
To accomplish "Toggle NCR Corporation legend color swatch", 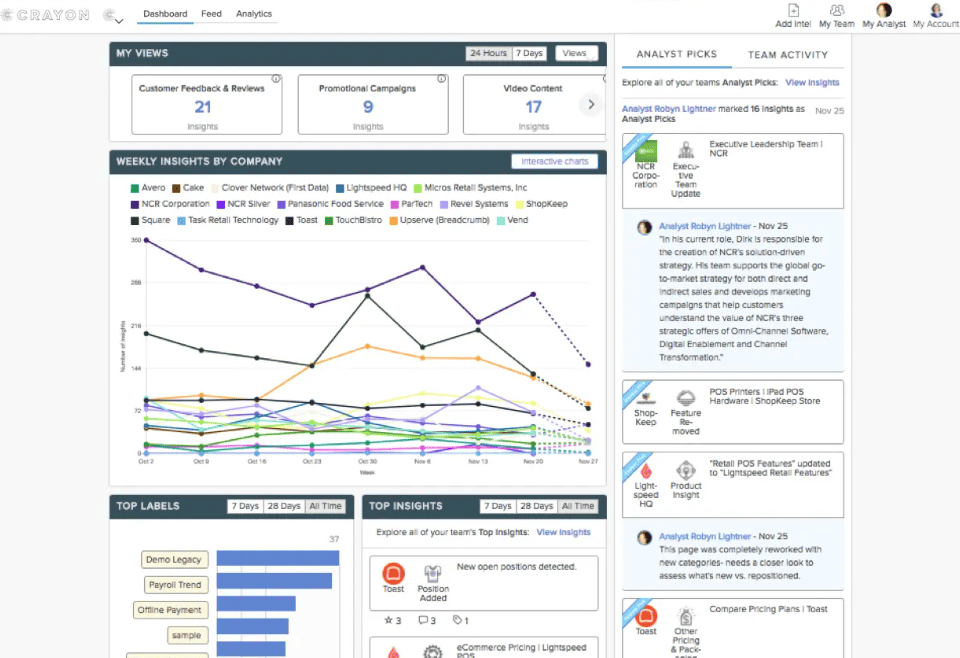I will 135,204.
